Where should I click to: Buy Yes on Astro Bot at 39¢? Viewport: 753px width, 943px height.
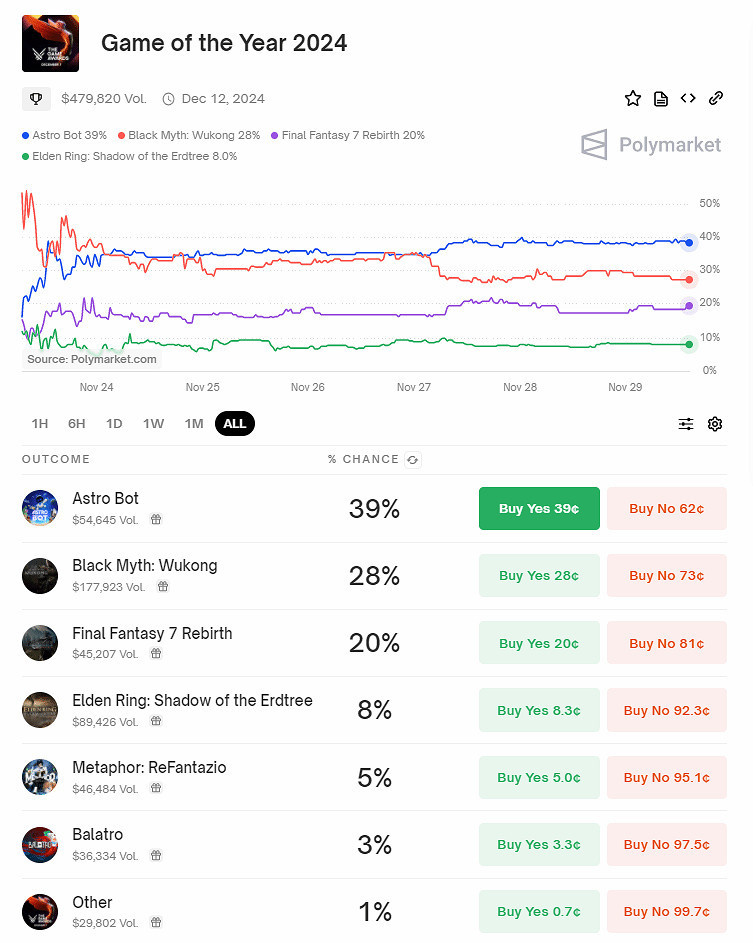[x=539, y=508]
